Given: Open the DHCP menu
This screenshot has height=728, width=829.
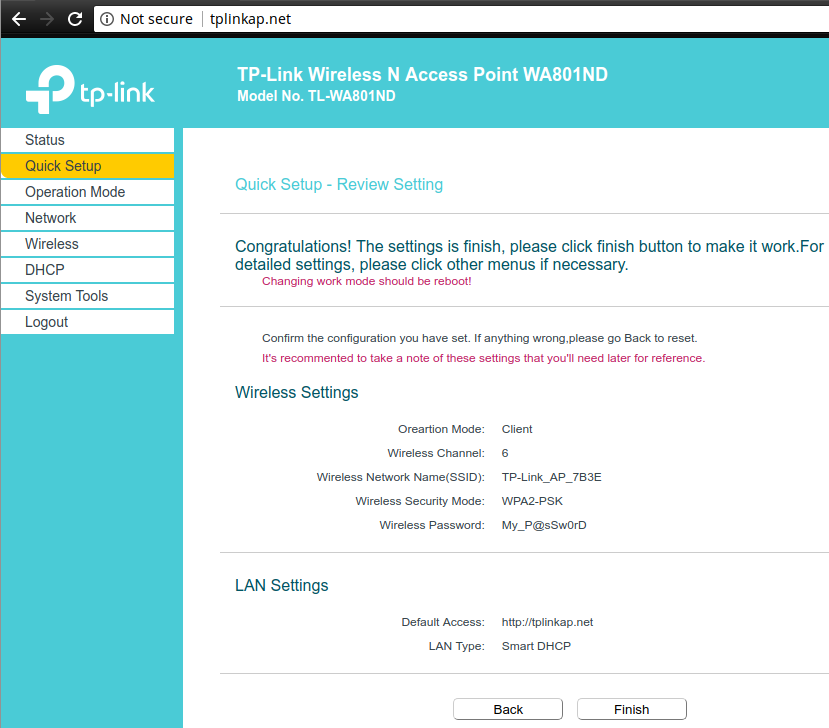Looking at the screenshot, I should coord(88,270).
